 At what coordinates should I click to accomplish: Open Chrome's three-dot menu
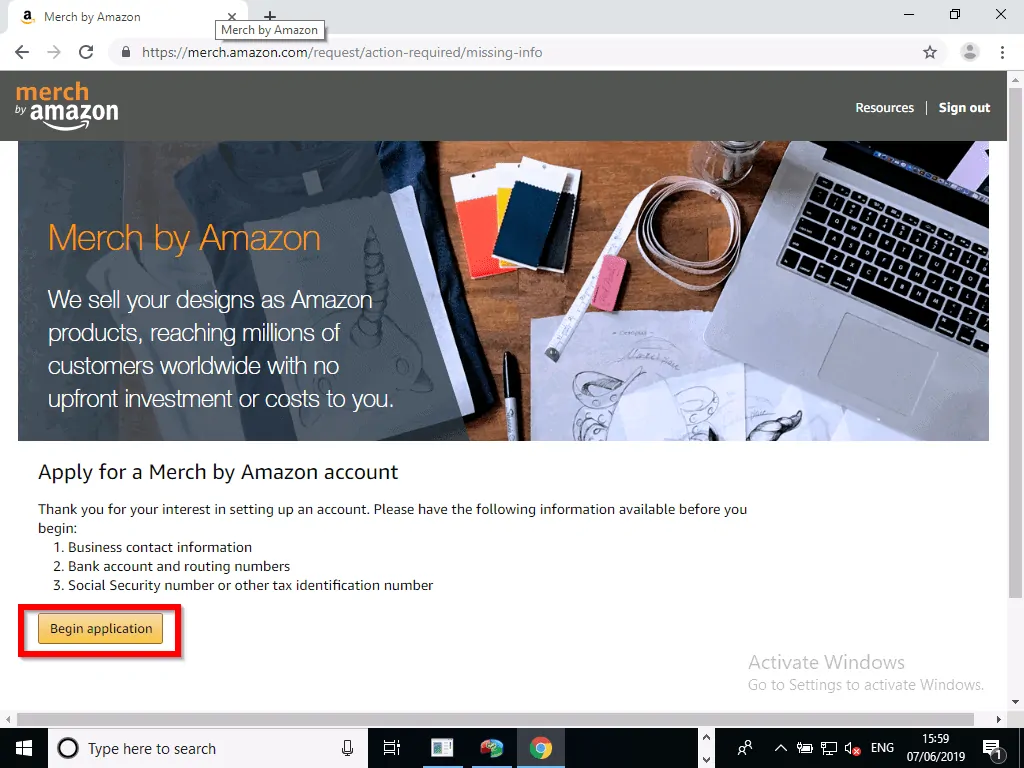click(x=1003, y=52)
